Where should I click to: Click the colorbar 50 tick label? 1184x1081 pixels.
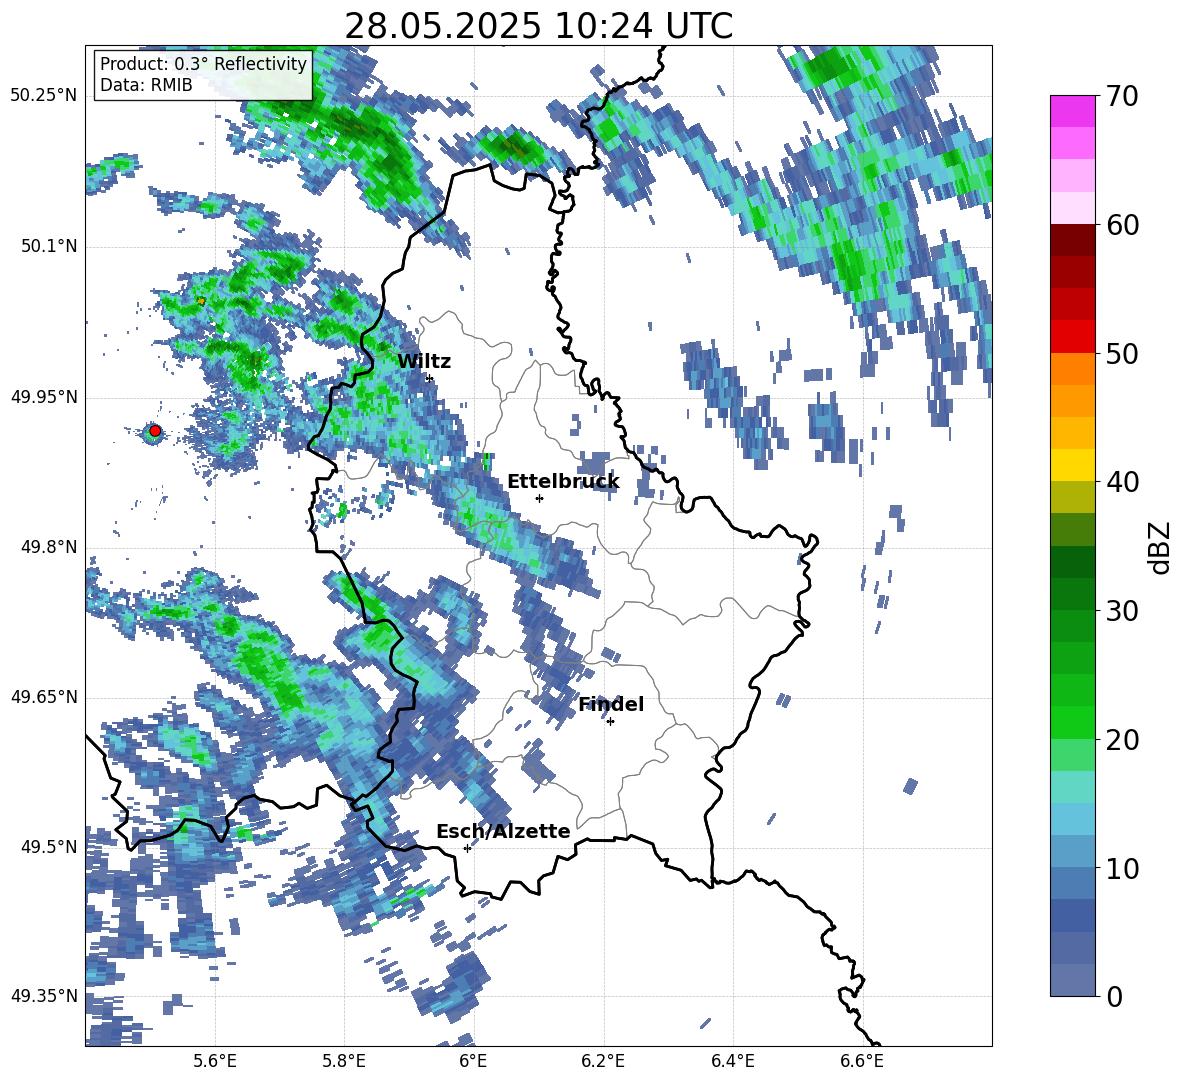pyautogui.click(x=1122, y=353)
